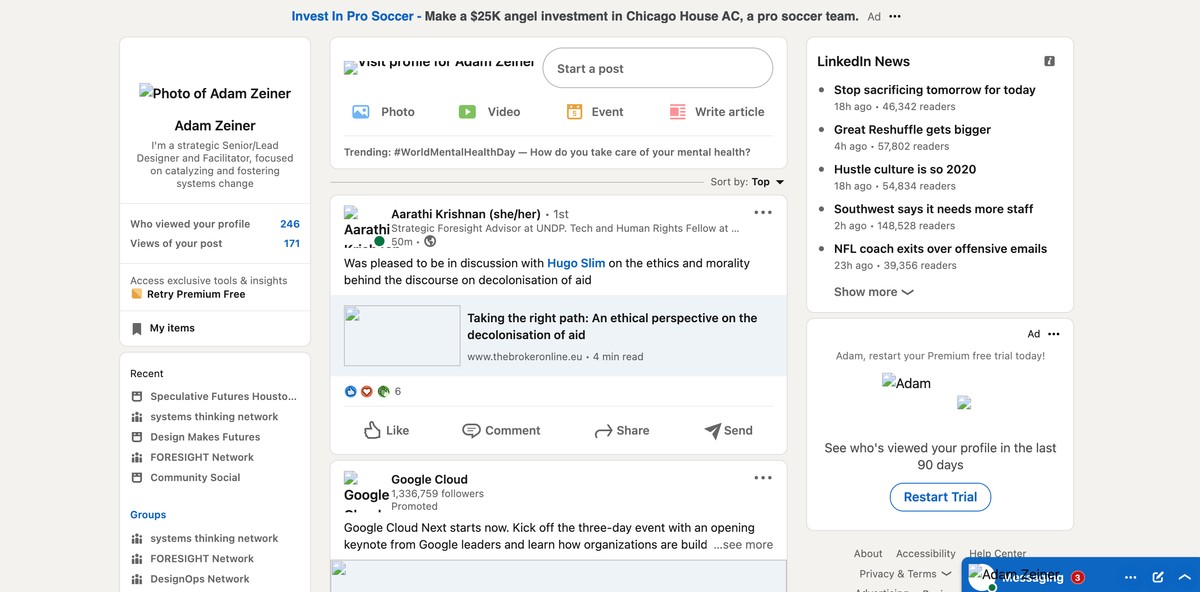Compose a new message from Messaging bar

[1158, 577]
